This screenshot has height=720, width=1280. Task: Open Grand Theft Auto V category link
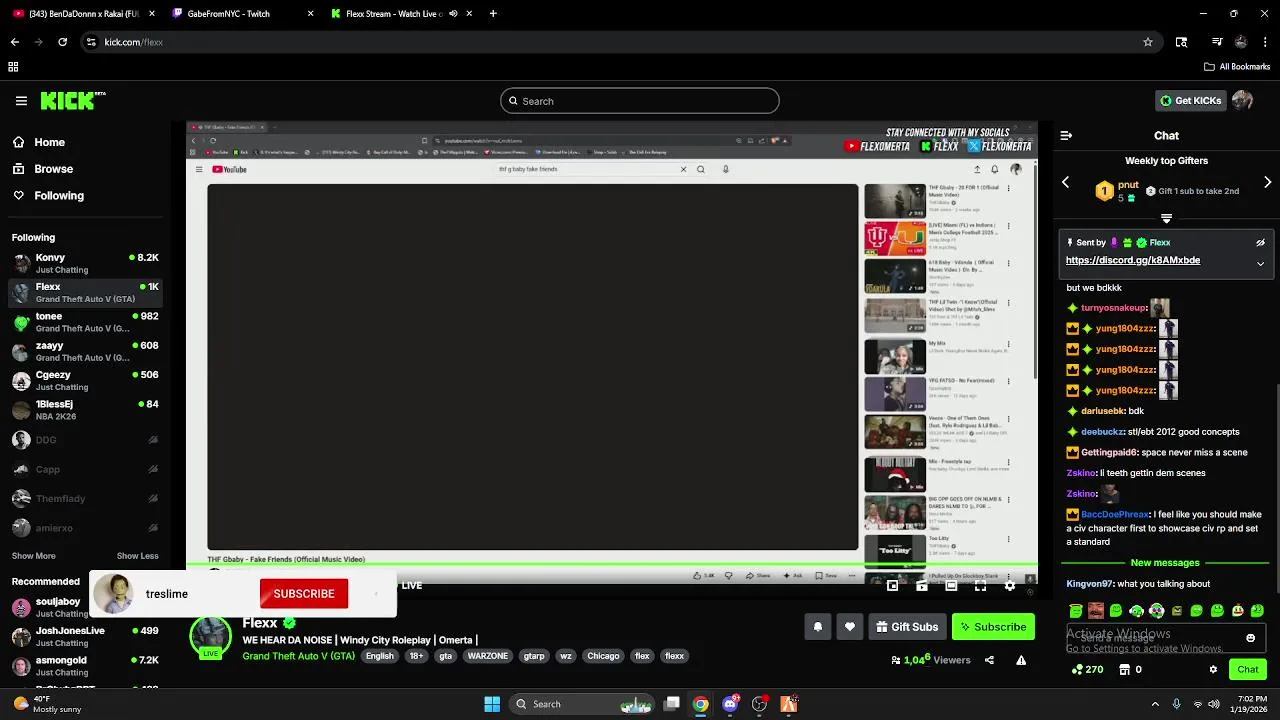298,656
